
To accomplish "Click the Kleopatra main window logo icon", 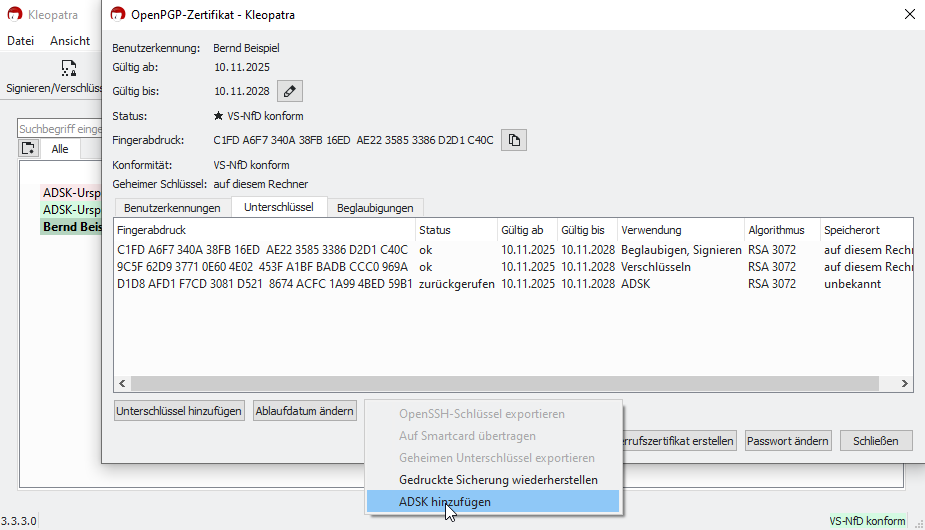I will click(15, 14).
